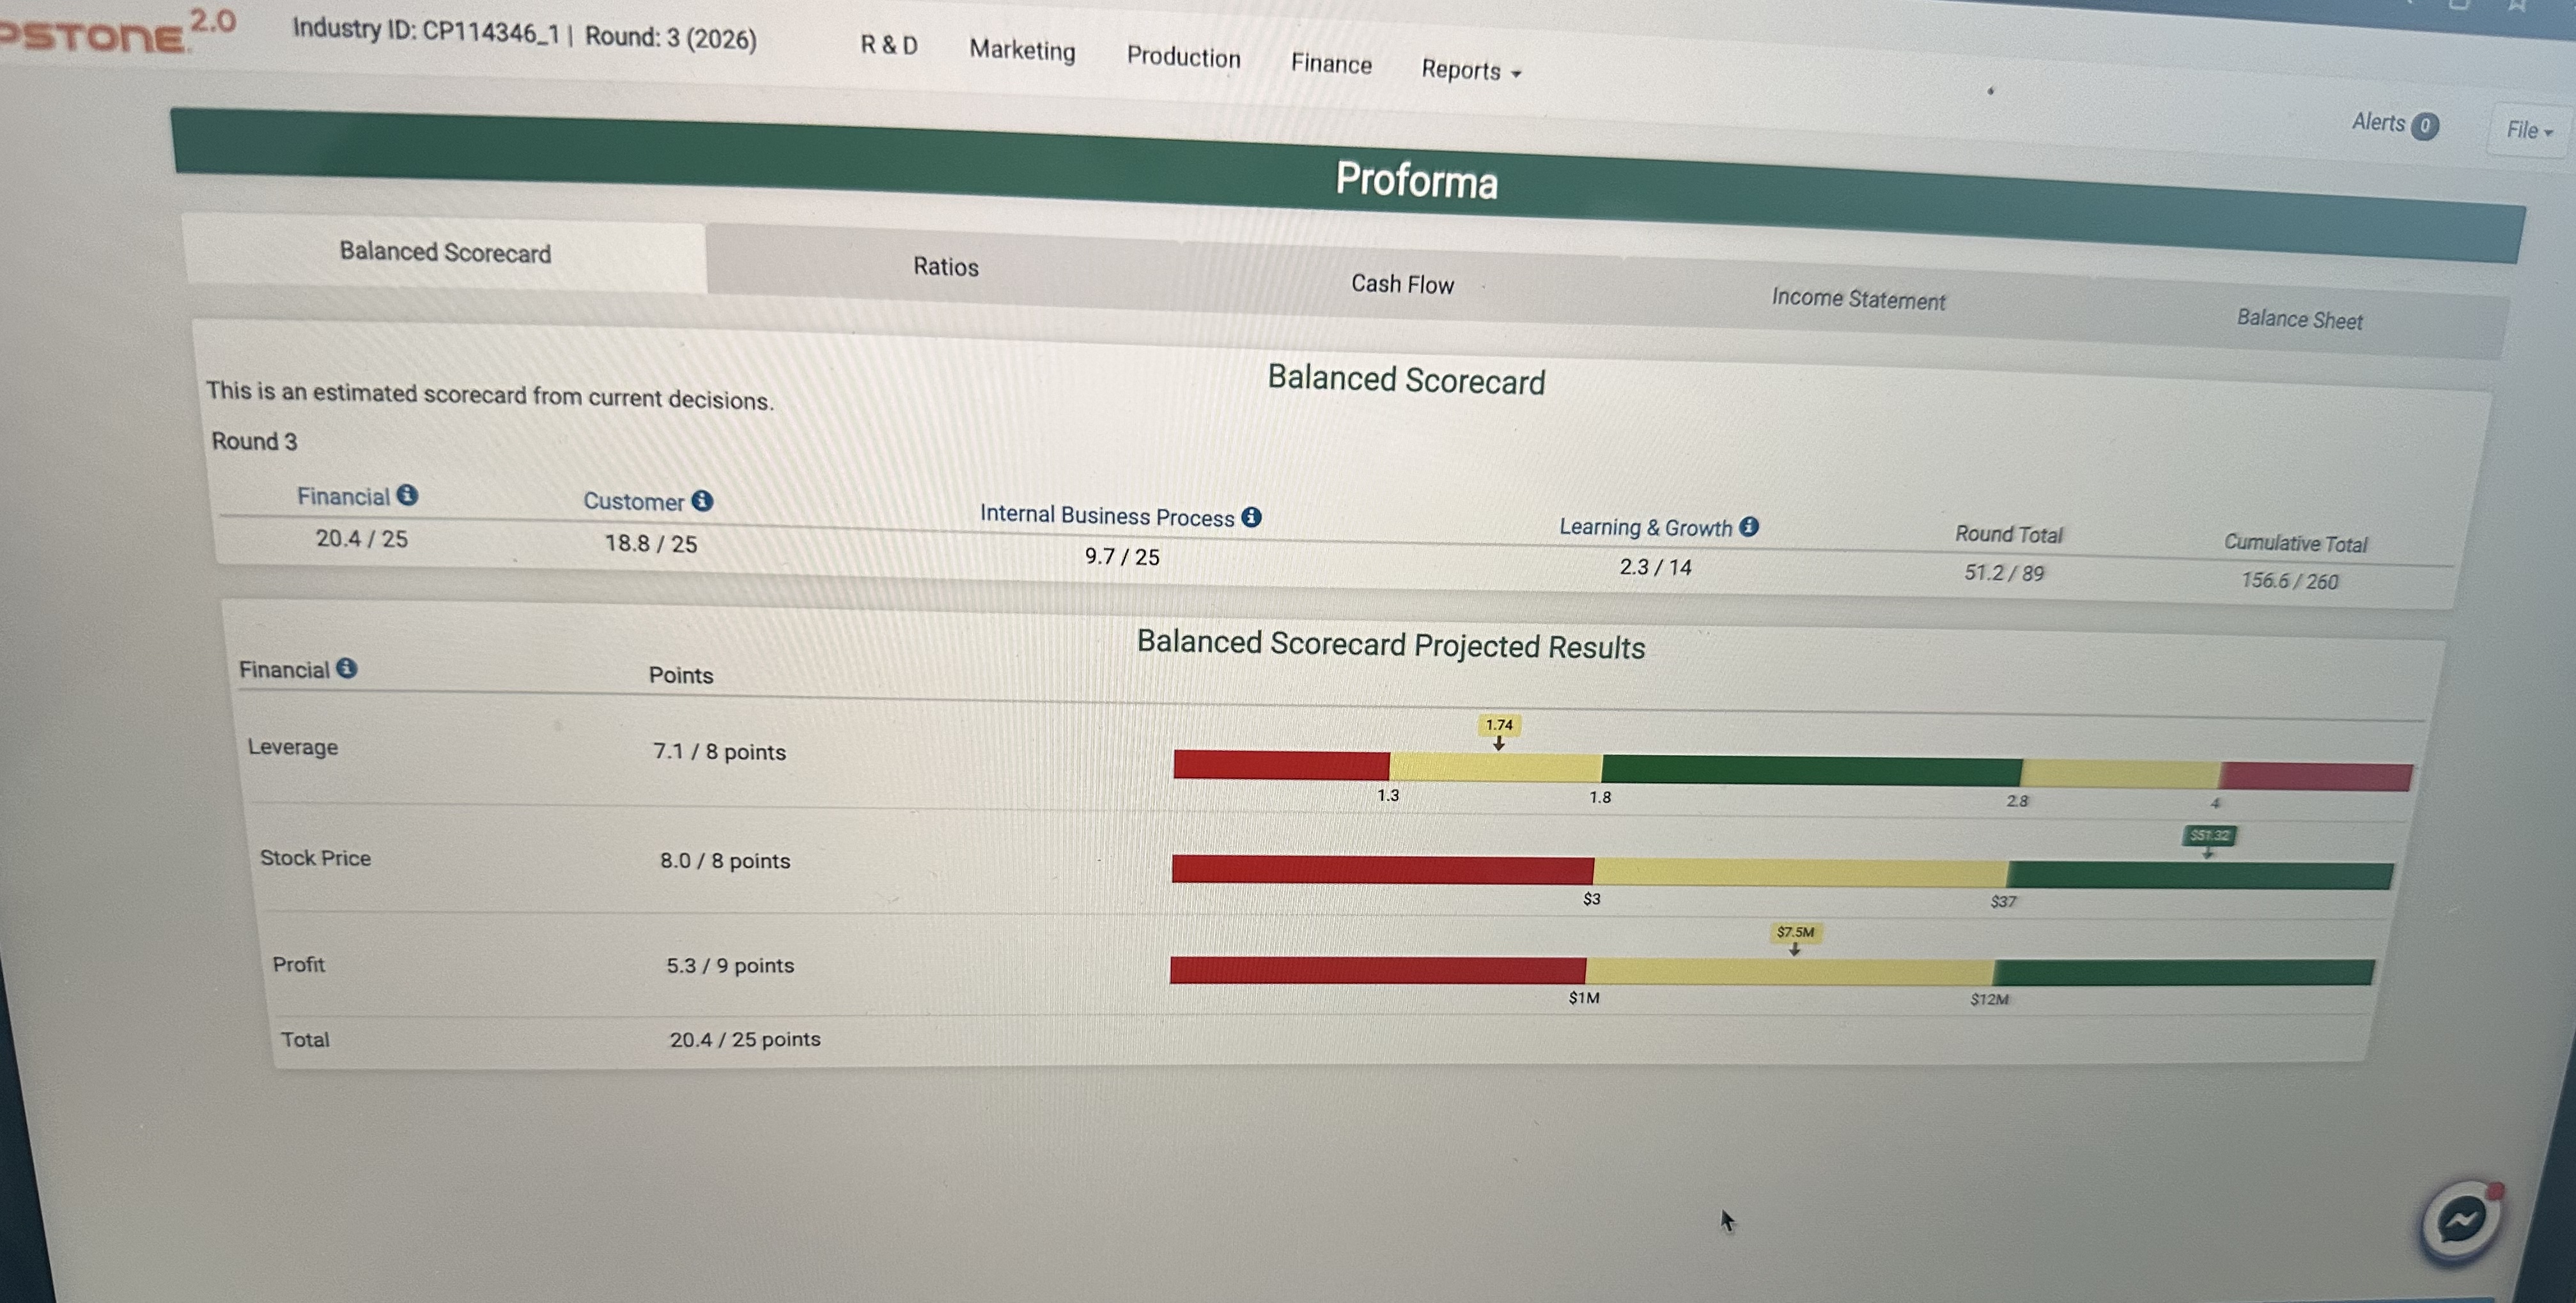Click info icon beside Financial Points header

346,668
